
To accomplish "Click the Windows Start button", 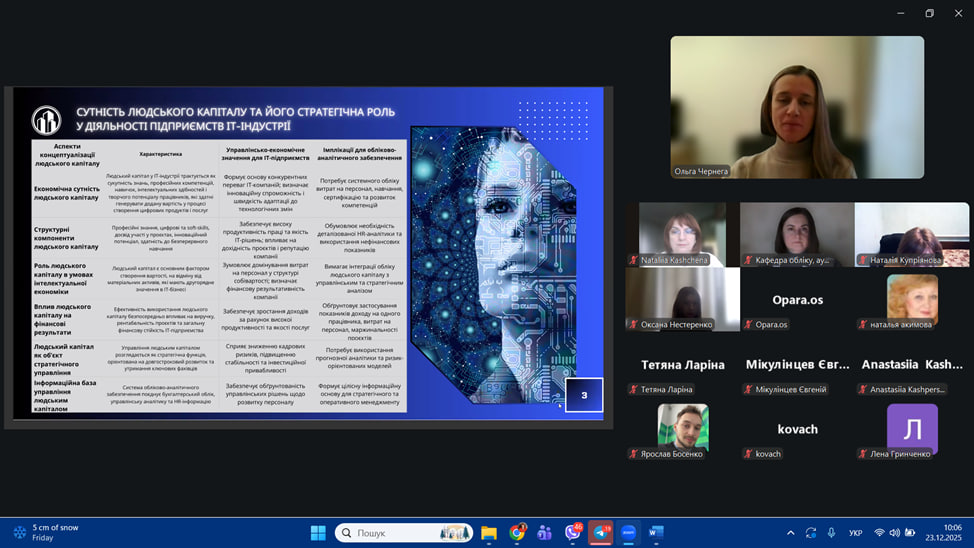I will (318, 533).
